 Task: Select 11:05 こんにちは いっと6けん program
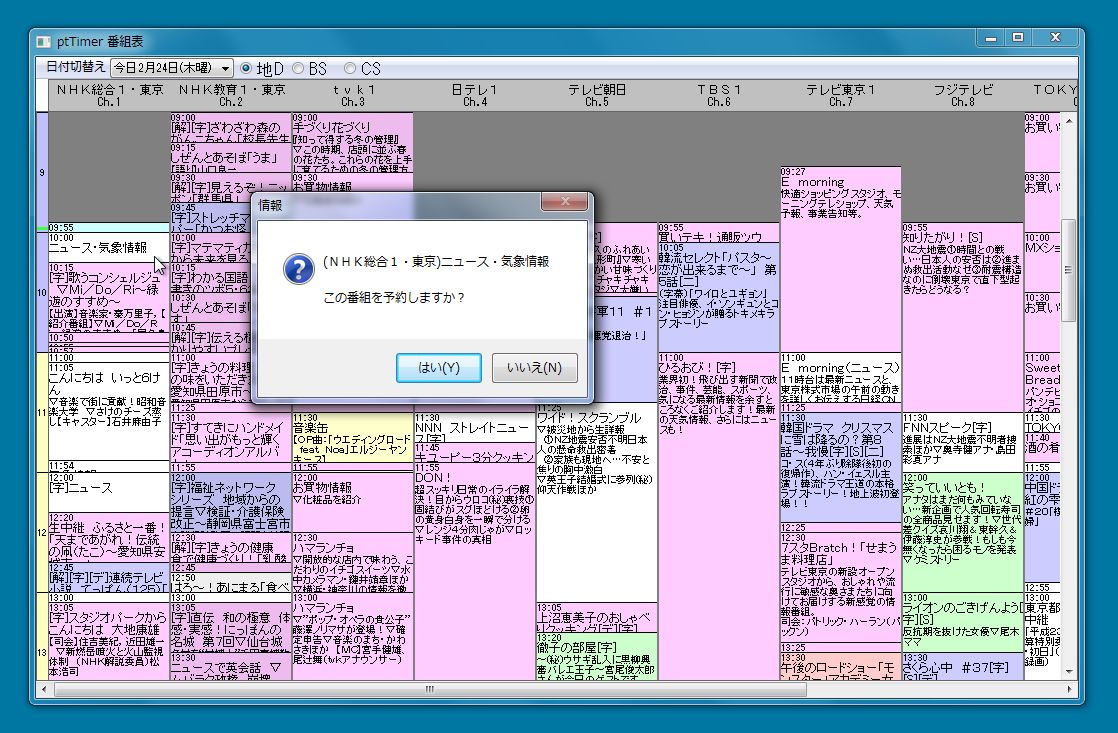tap(108, 411)
